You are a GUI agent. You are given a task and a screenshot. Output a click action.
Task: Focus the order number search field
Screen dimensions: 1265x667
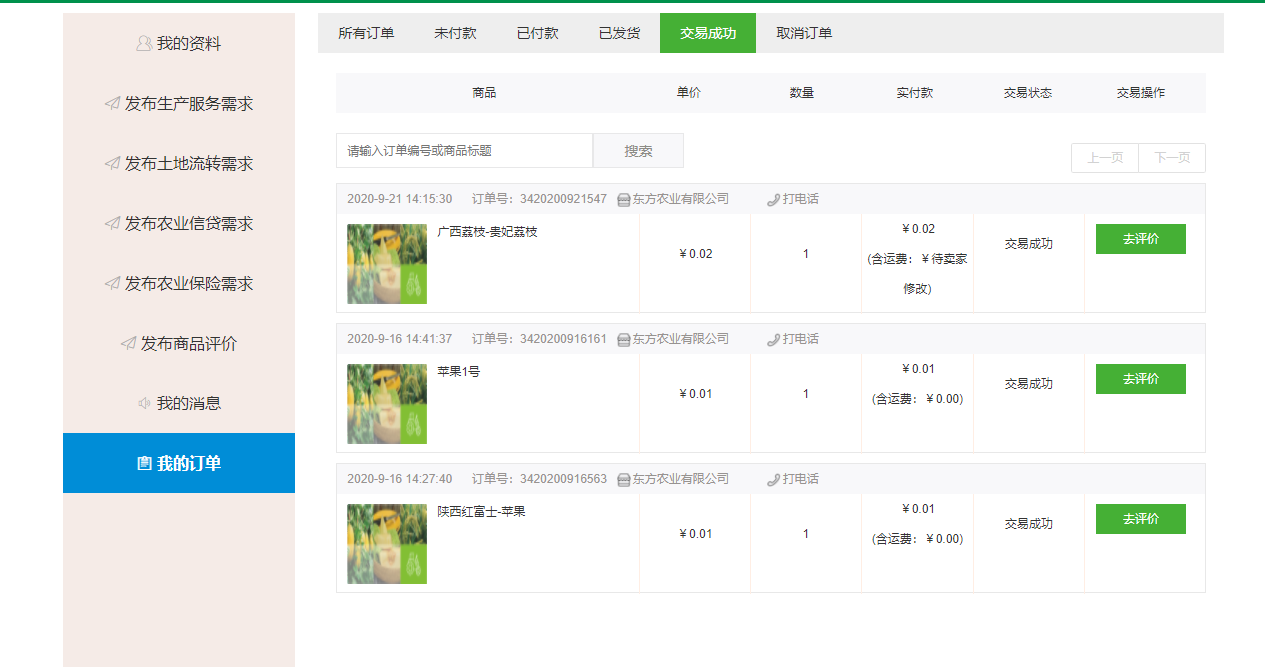(464, 151)
